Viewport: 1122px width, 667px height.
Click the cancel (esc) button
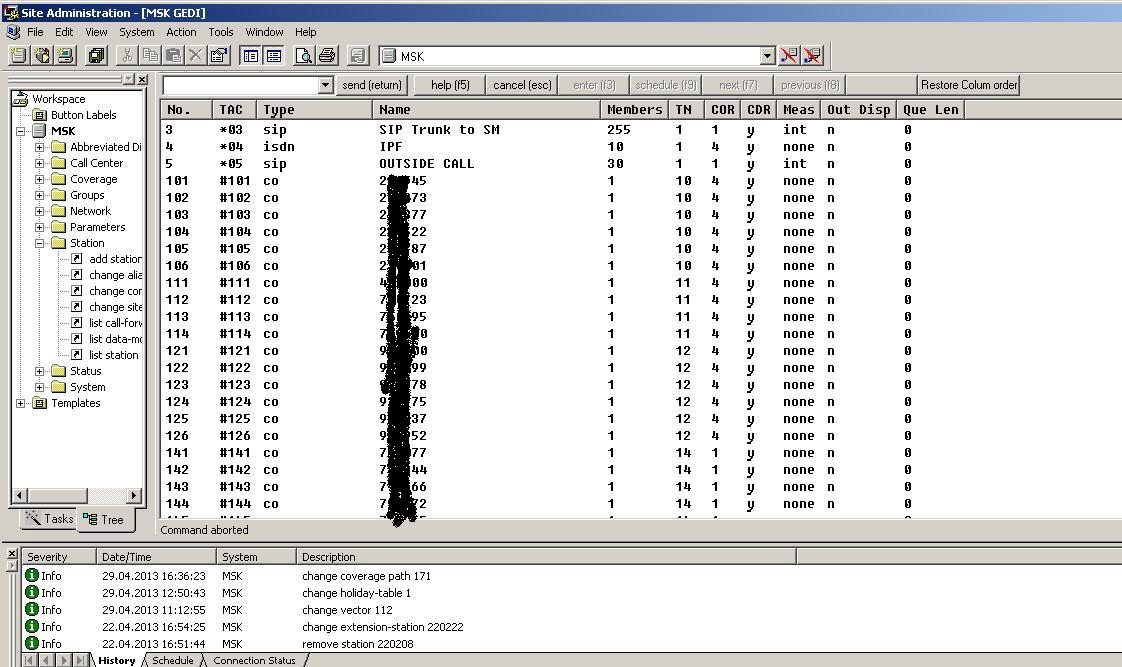[x=522, y=85]
